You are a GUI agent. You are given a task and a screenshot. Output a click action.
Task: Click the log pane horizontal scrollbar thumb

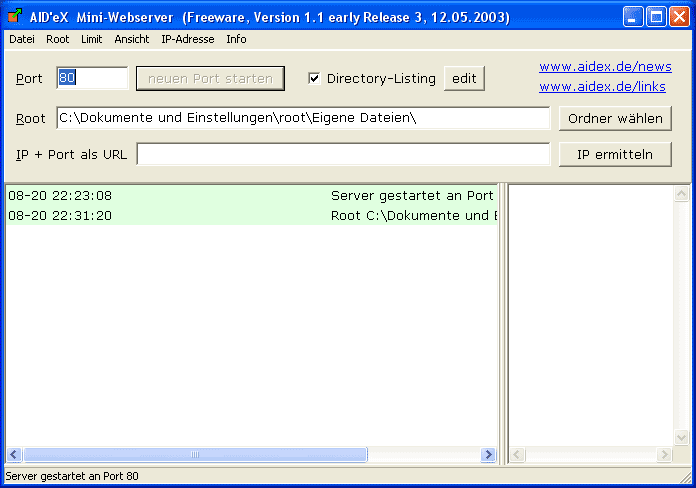(x=195, y=455)
